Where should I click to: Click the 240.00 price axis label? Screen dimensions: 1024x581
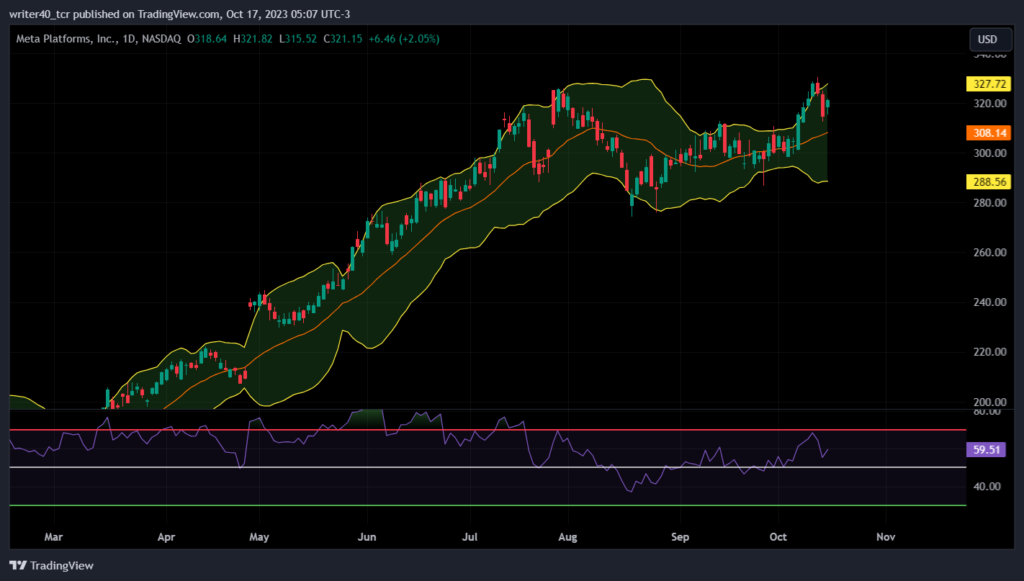pos(990,302)
